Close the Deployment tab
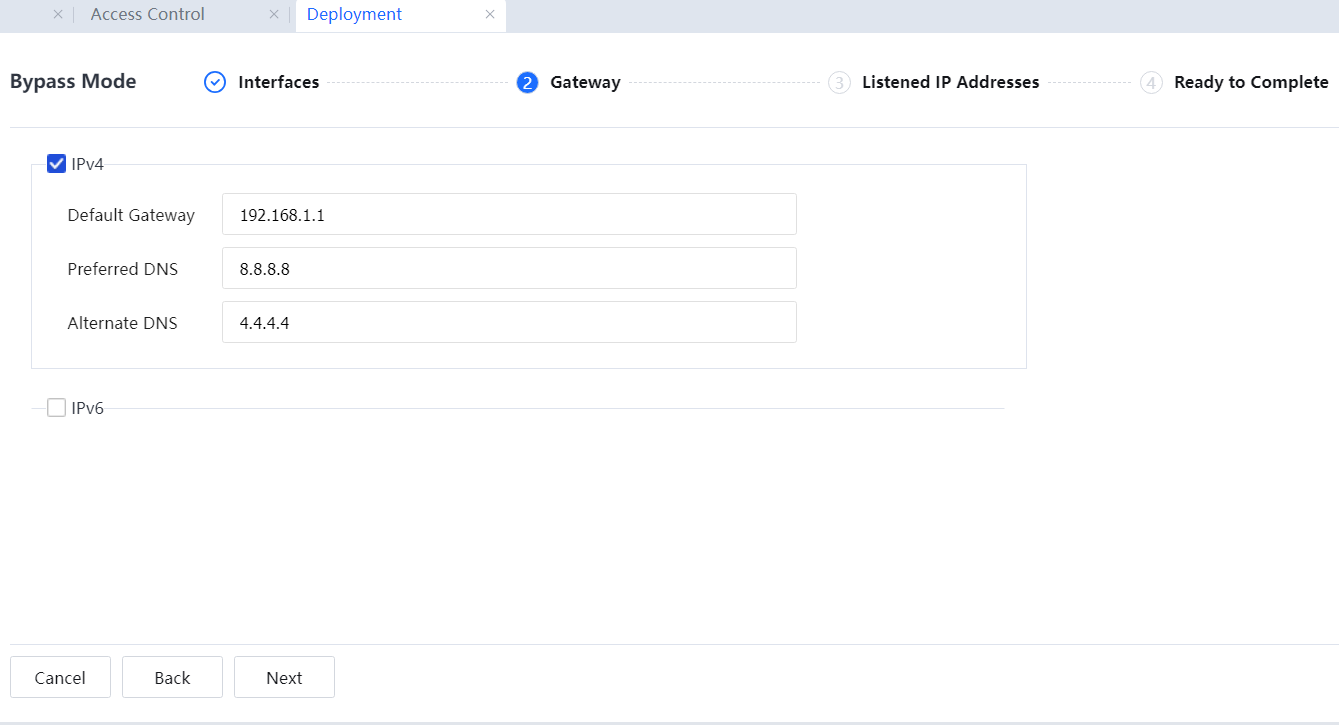The image size is (1339, 725). pos(490,15)
